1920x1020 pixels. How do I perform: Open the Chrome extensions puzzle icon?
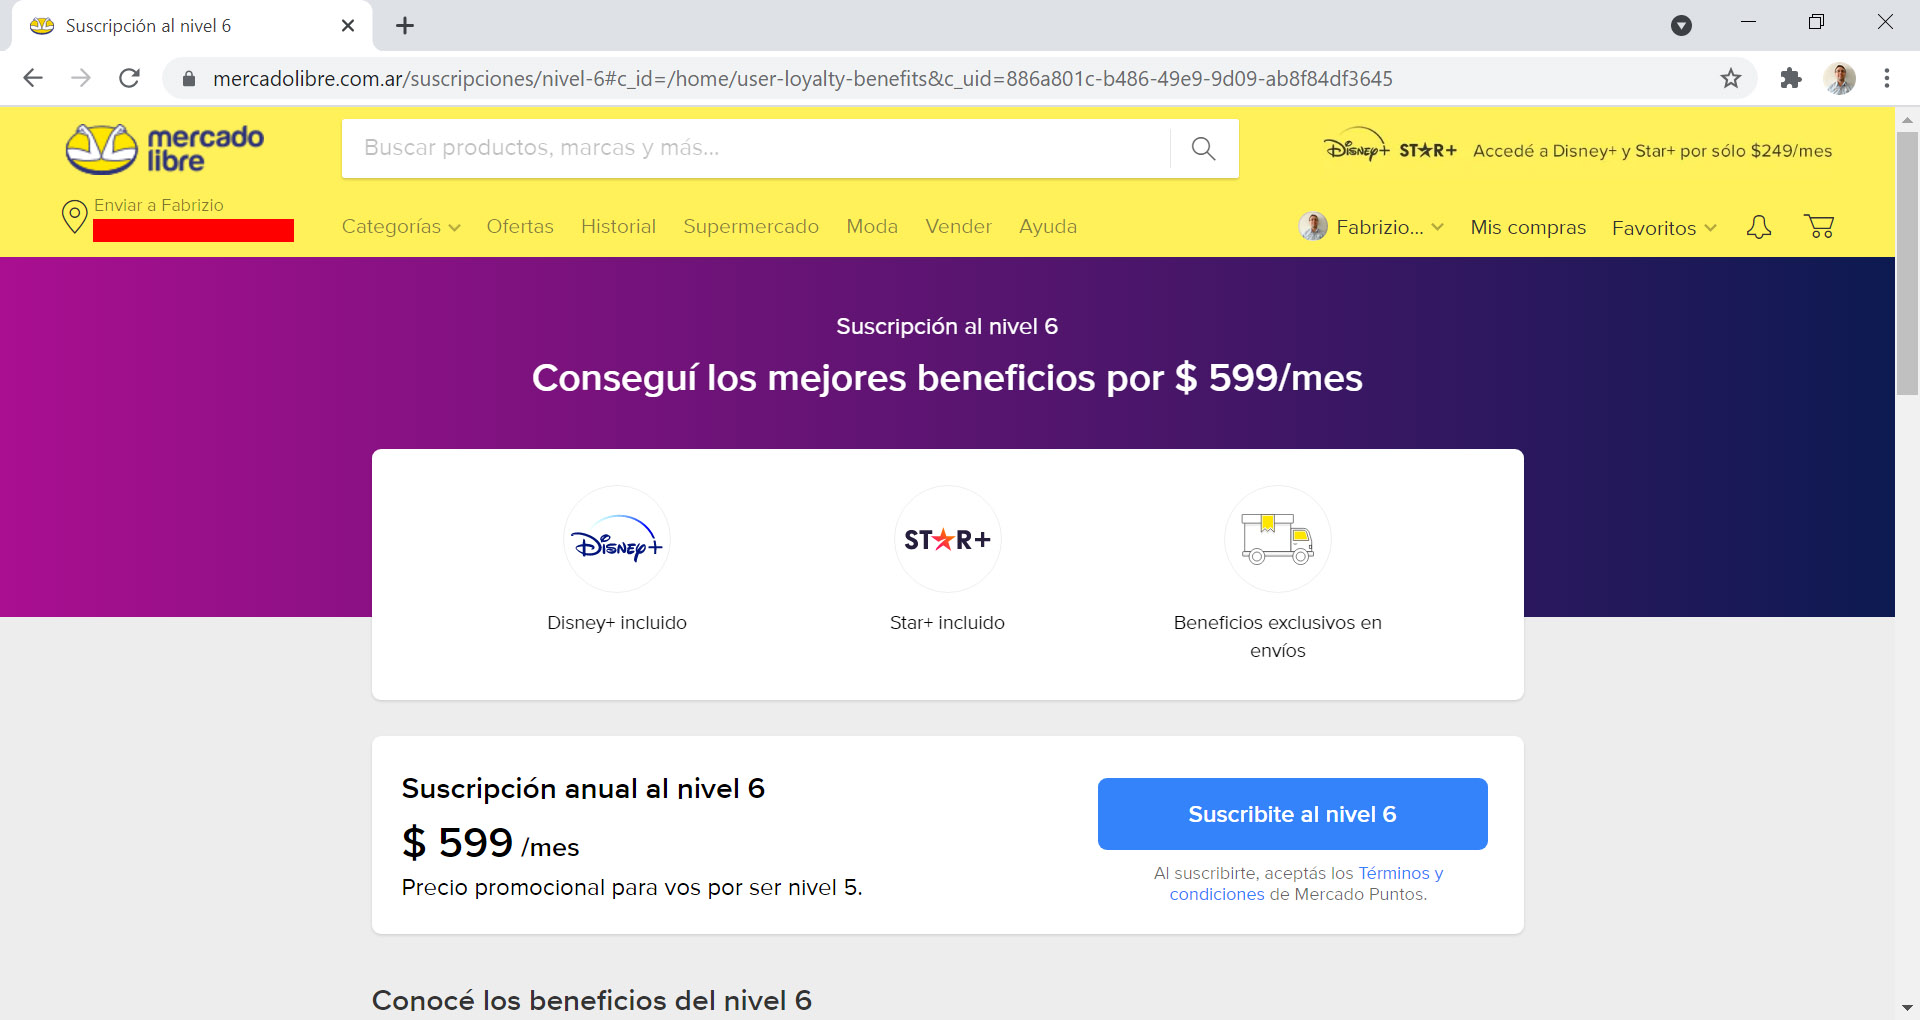[1791, 78]
